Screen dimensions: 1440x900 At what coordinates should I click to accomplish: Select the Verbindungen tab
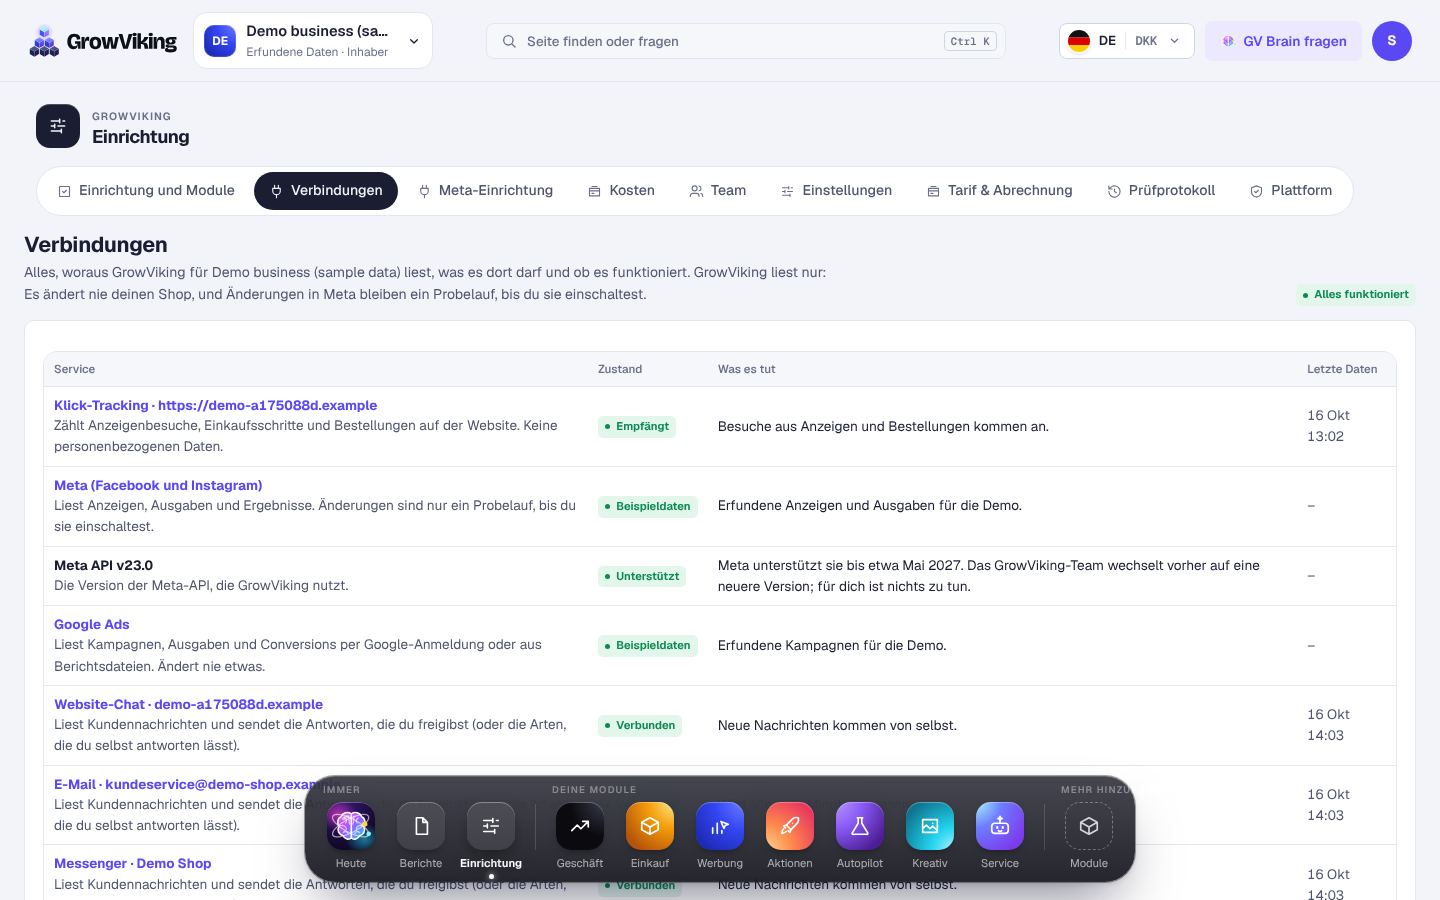tap(326, 191)
